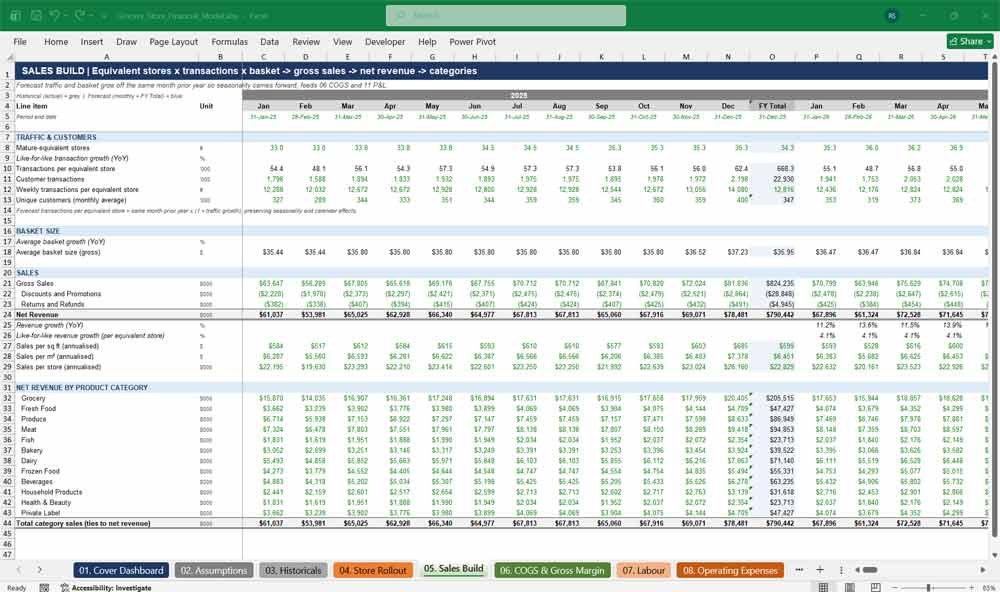1000x592 pixels.
Task: Add a new sheet with plus icon
Action: [x=820, y=570]
